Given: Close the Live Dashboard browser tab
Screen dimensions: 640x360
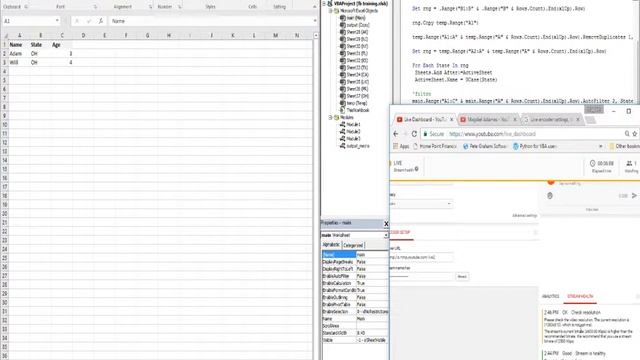Looking at the screenshot, I should 451,120.
